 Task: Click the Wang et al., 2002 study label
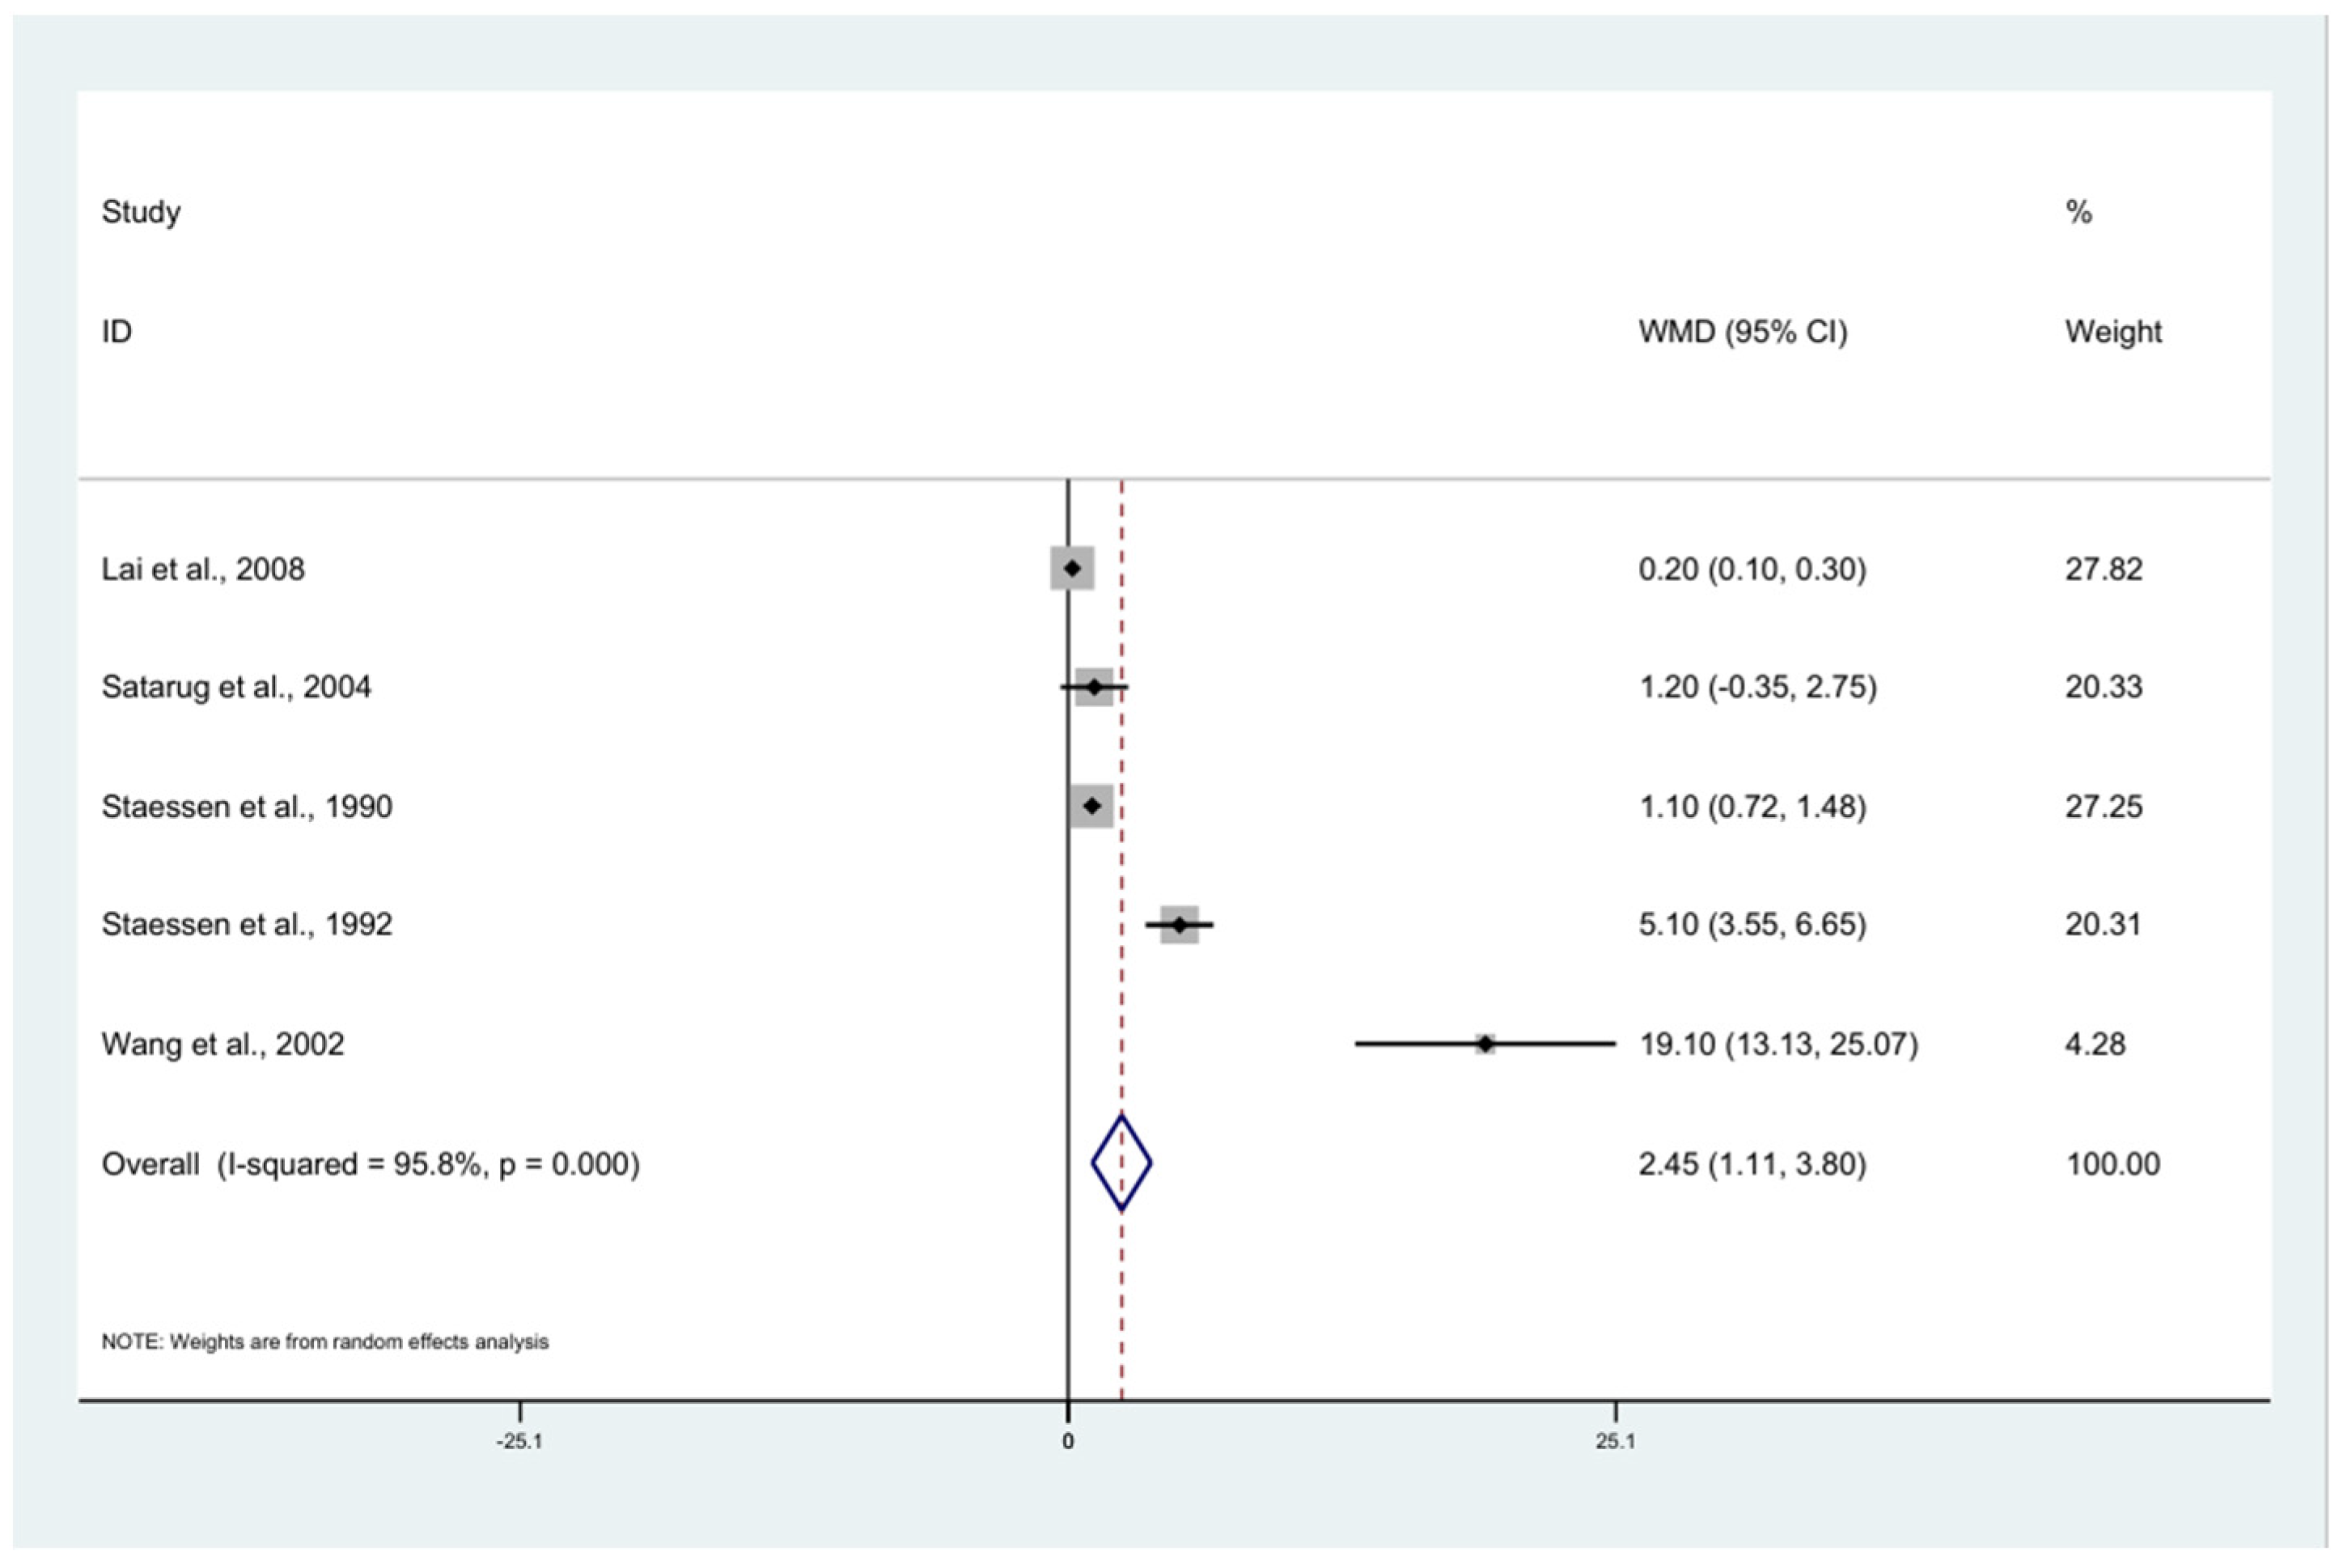pos(222,1044)
